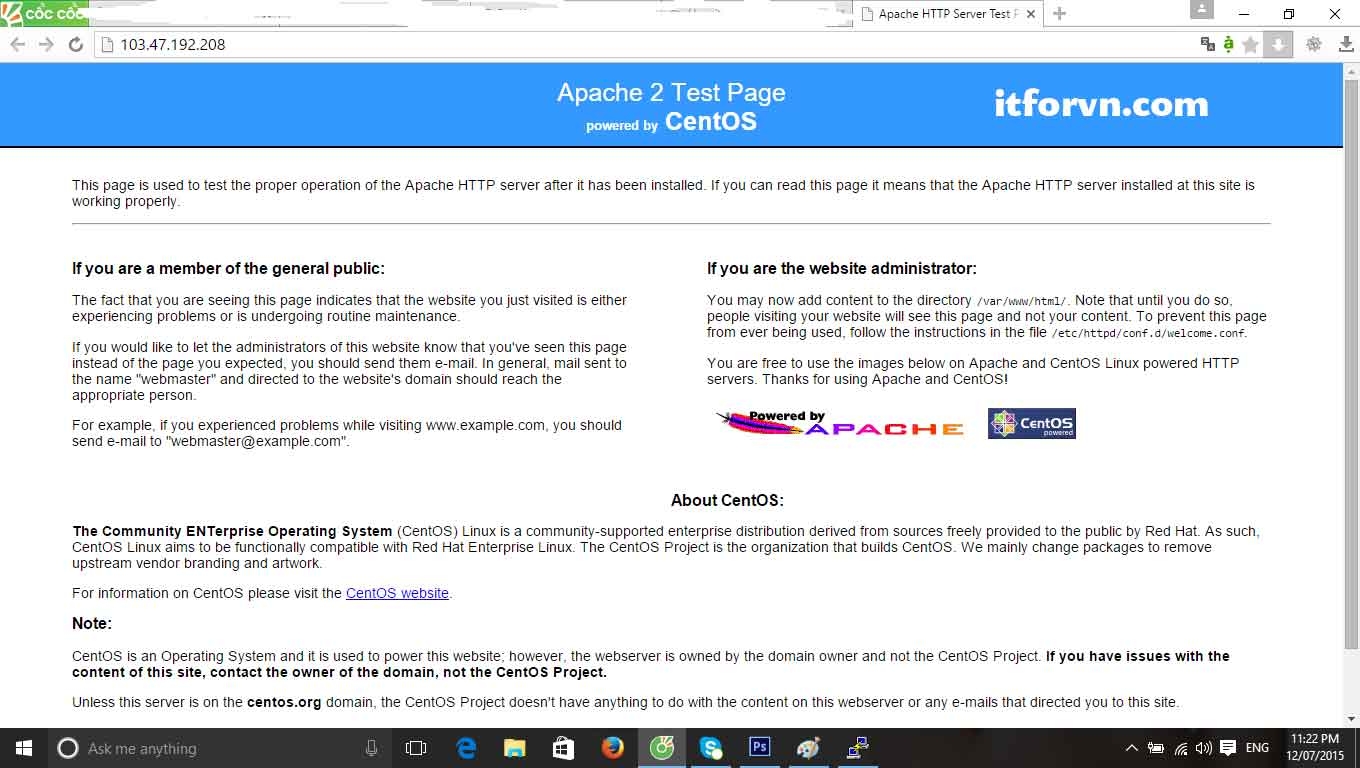The height and width of the screenshot is (768, 1360).
Task: Open the user profile button in title bar
Action: [x=1201, y=10]
